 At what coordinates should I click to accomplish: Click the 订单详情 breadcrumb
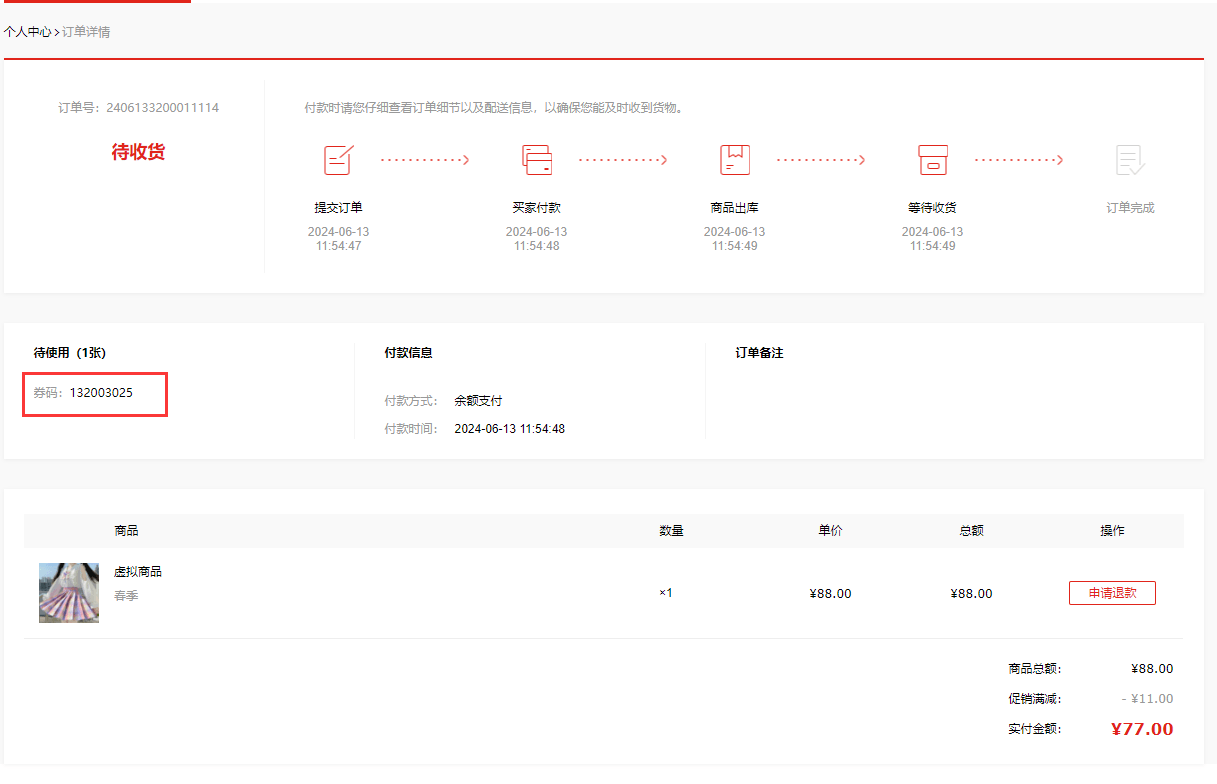[86, 32]
